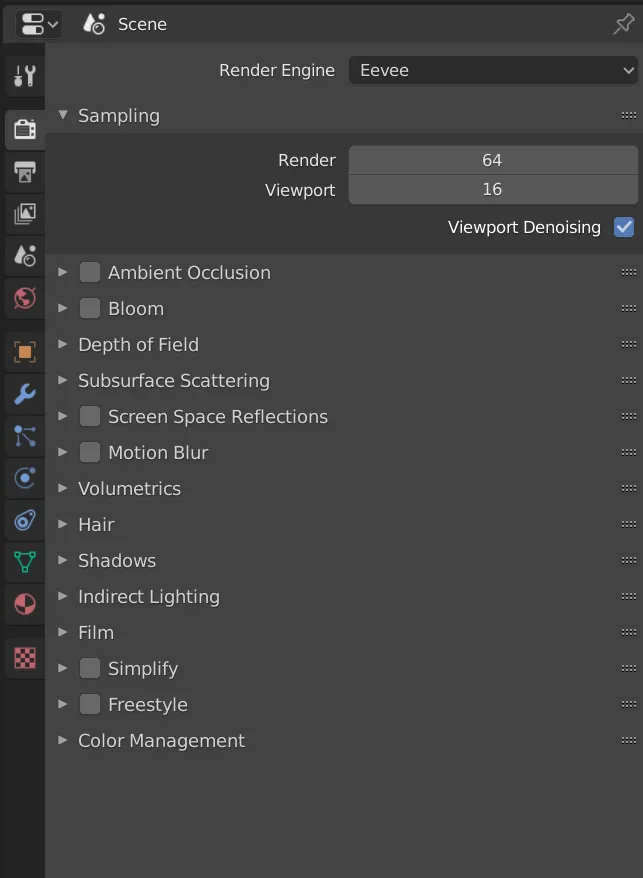Enable the Ambient Occlusion checkbox
Screen dimensions: 643x878
90,272
